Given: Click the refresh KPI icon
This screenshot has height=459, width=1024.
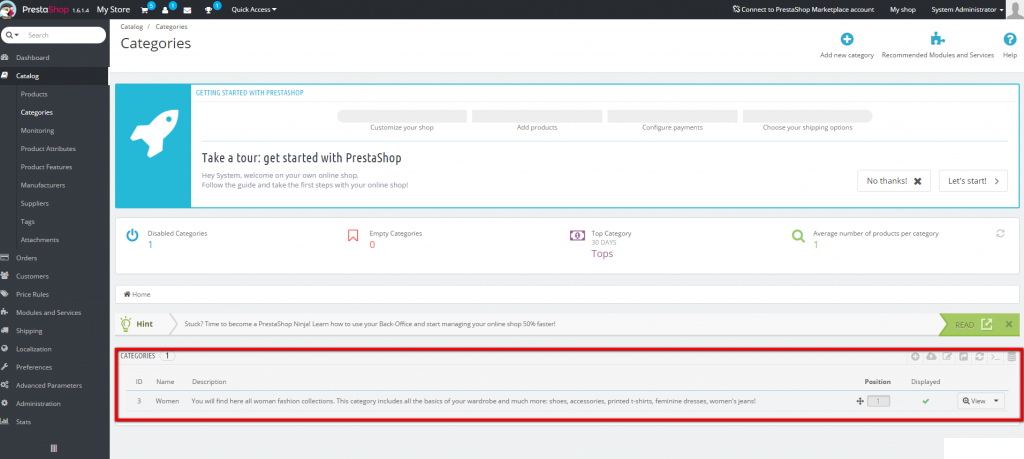Looking at the screenshot, I should [1000, 233].
